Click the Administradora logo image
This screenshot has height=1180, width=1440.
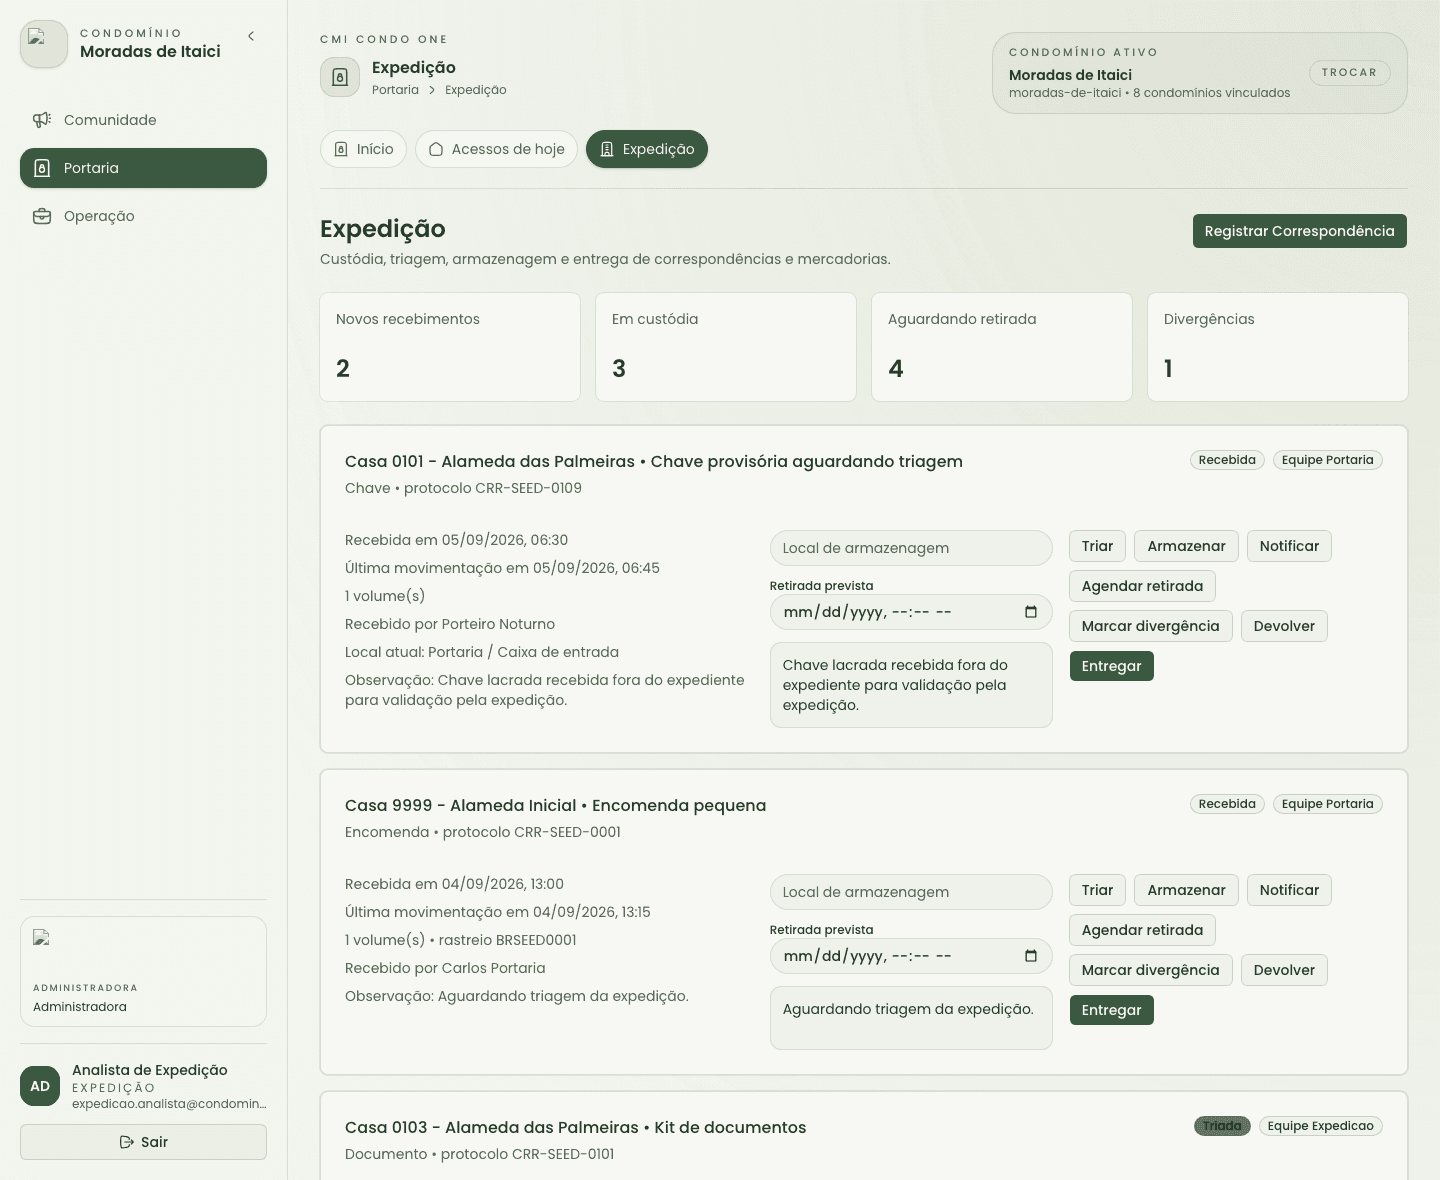42,938
